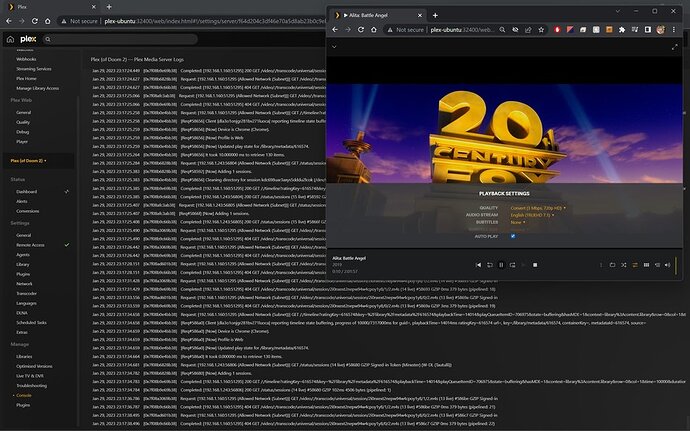Open the Subtitles dropdown set to None

[x=518, y=222]
